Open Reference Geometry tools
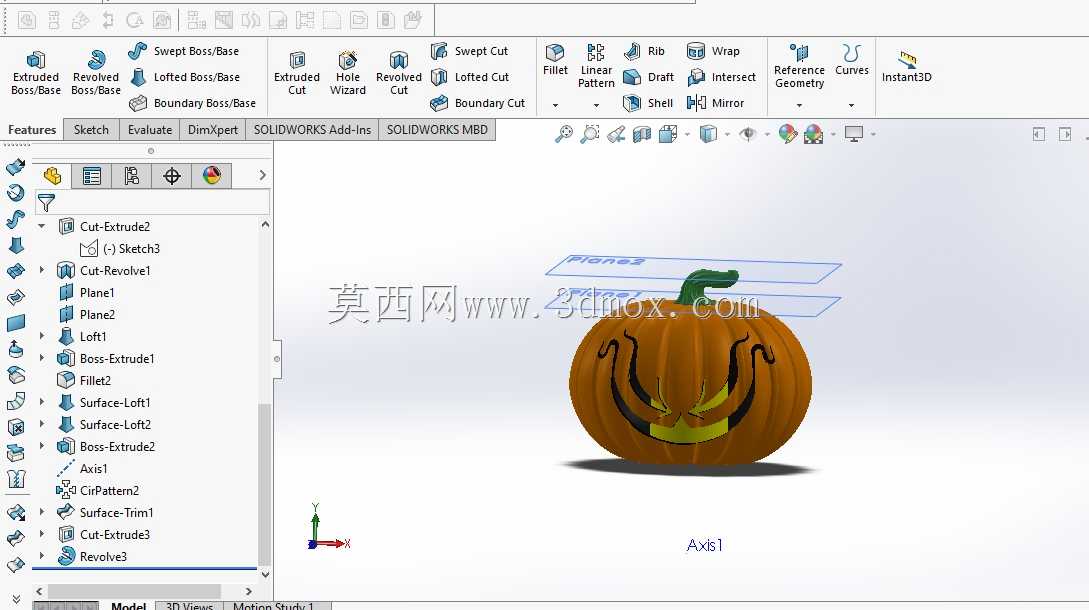 (x=799, y=66)
